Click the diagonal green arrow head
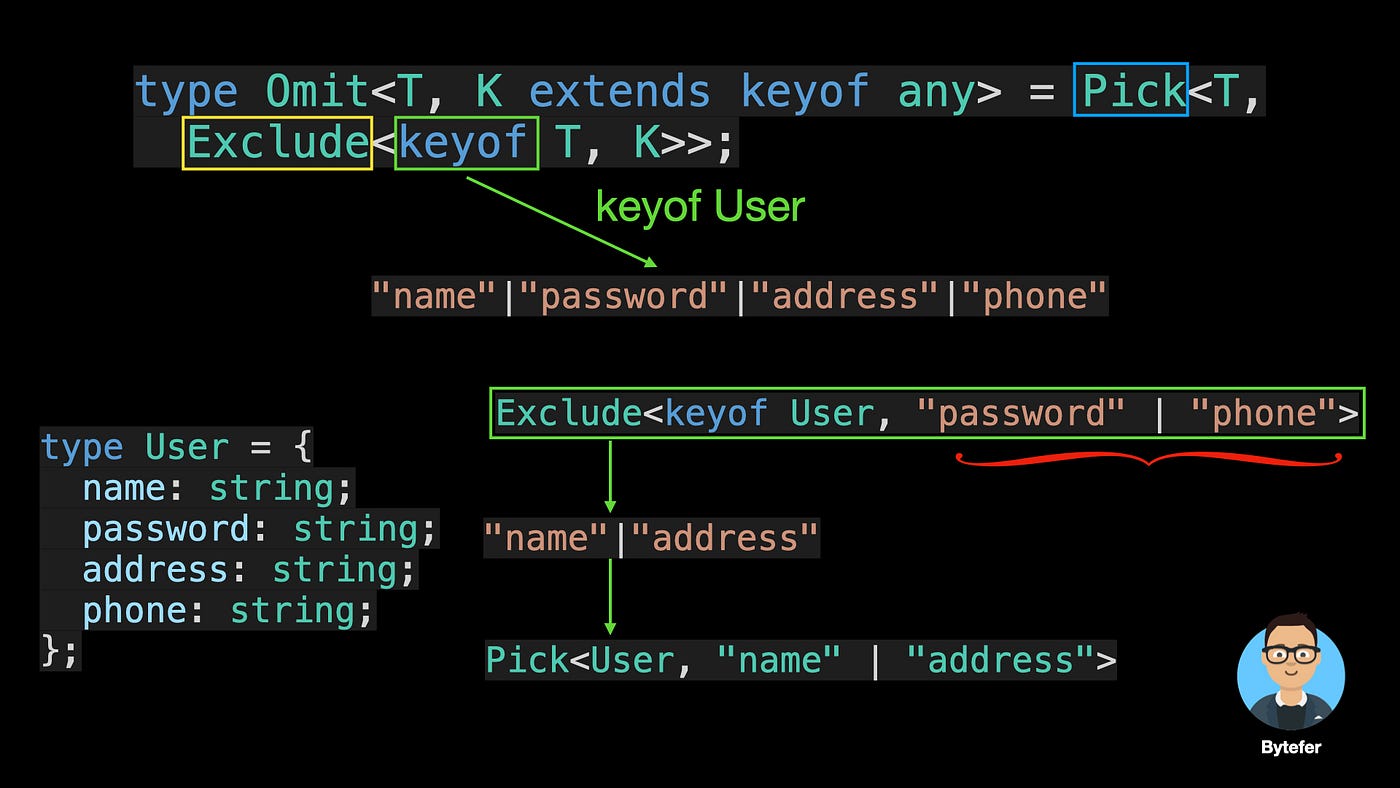Image resolution: width=1400 pixels, height=788 pixels. pos(650,262)
